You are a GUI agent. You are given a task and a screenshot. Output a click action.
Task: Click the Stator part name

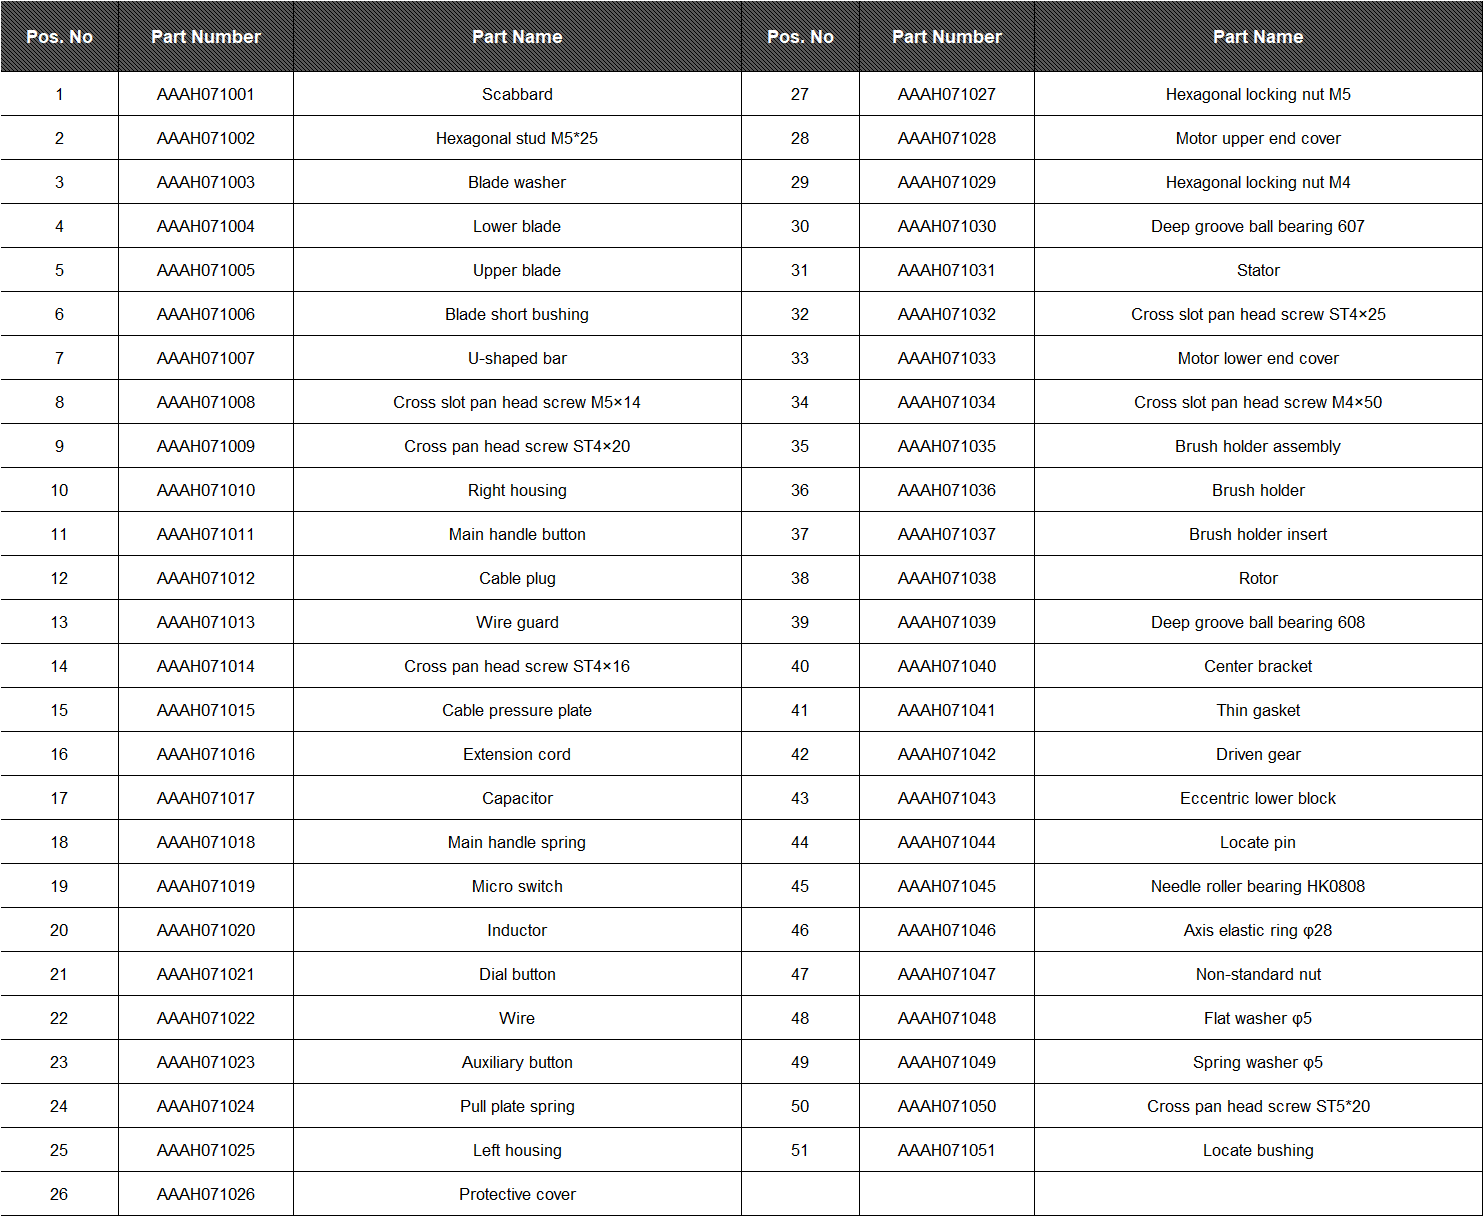(x=1258, y=270)
